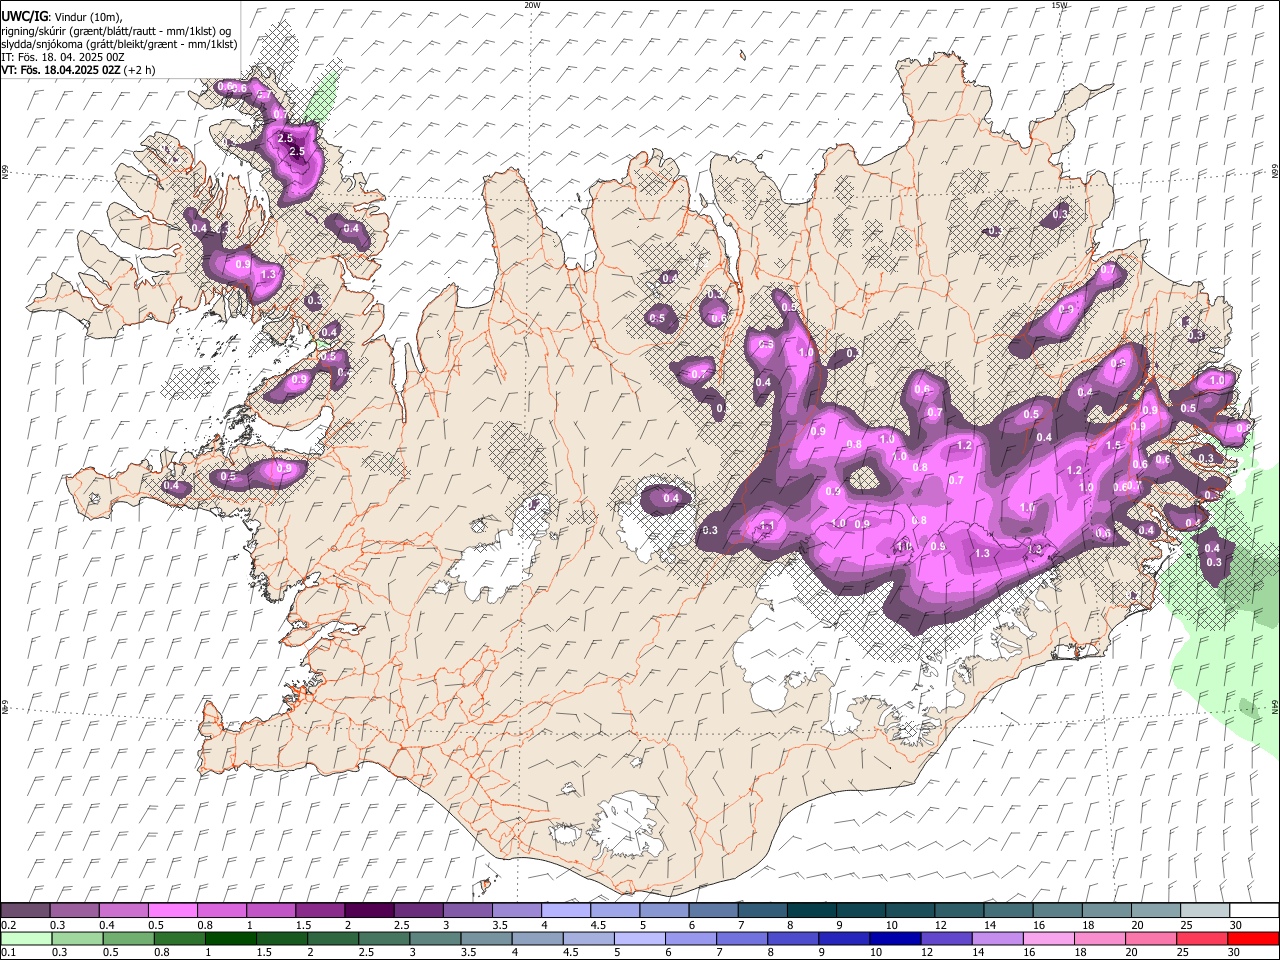Image resolution: width=1280 pixels, height=960 pixels.
Task: Pick the snow swatch between 0.2 and 0.3
Action: 25,911
